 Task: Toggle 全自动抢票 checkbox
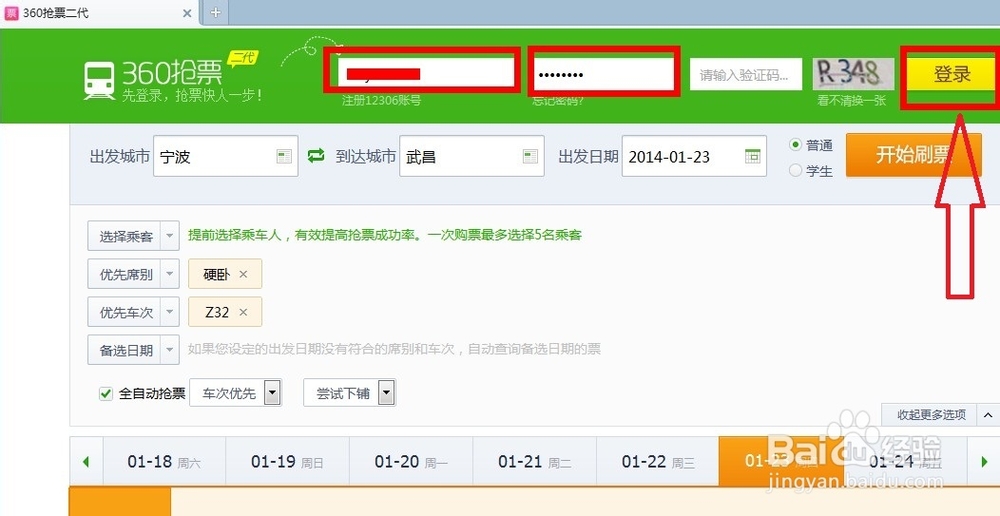(106, 394)
